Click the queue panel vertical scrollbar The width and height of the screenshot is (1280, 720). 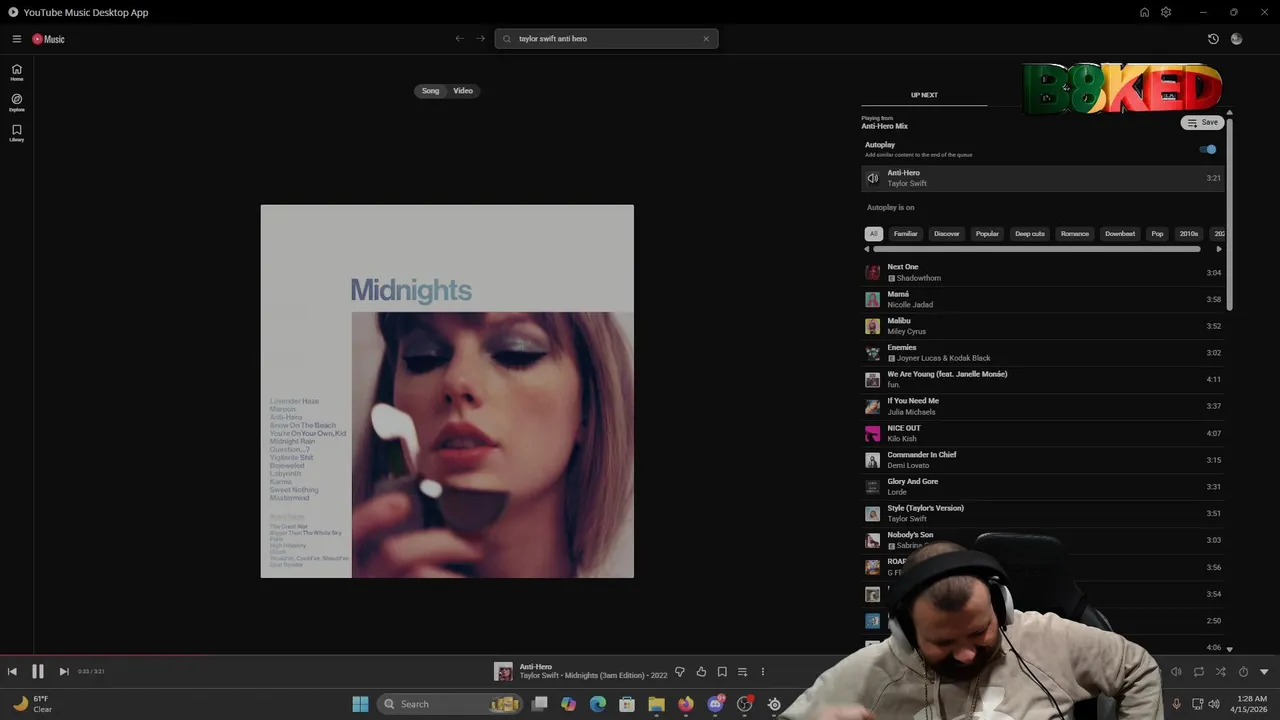click(x=1229, y=214)
